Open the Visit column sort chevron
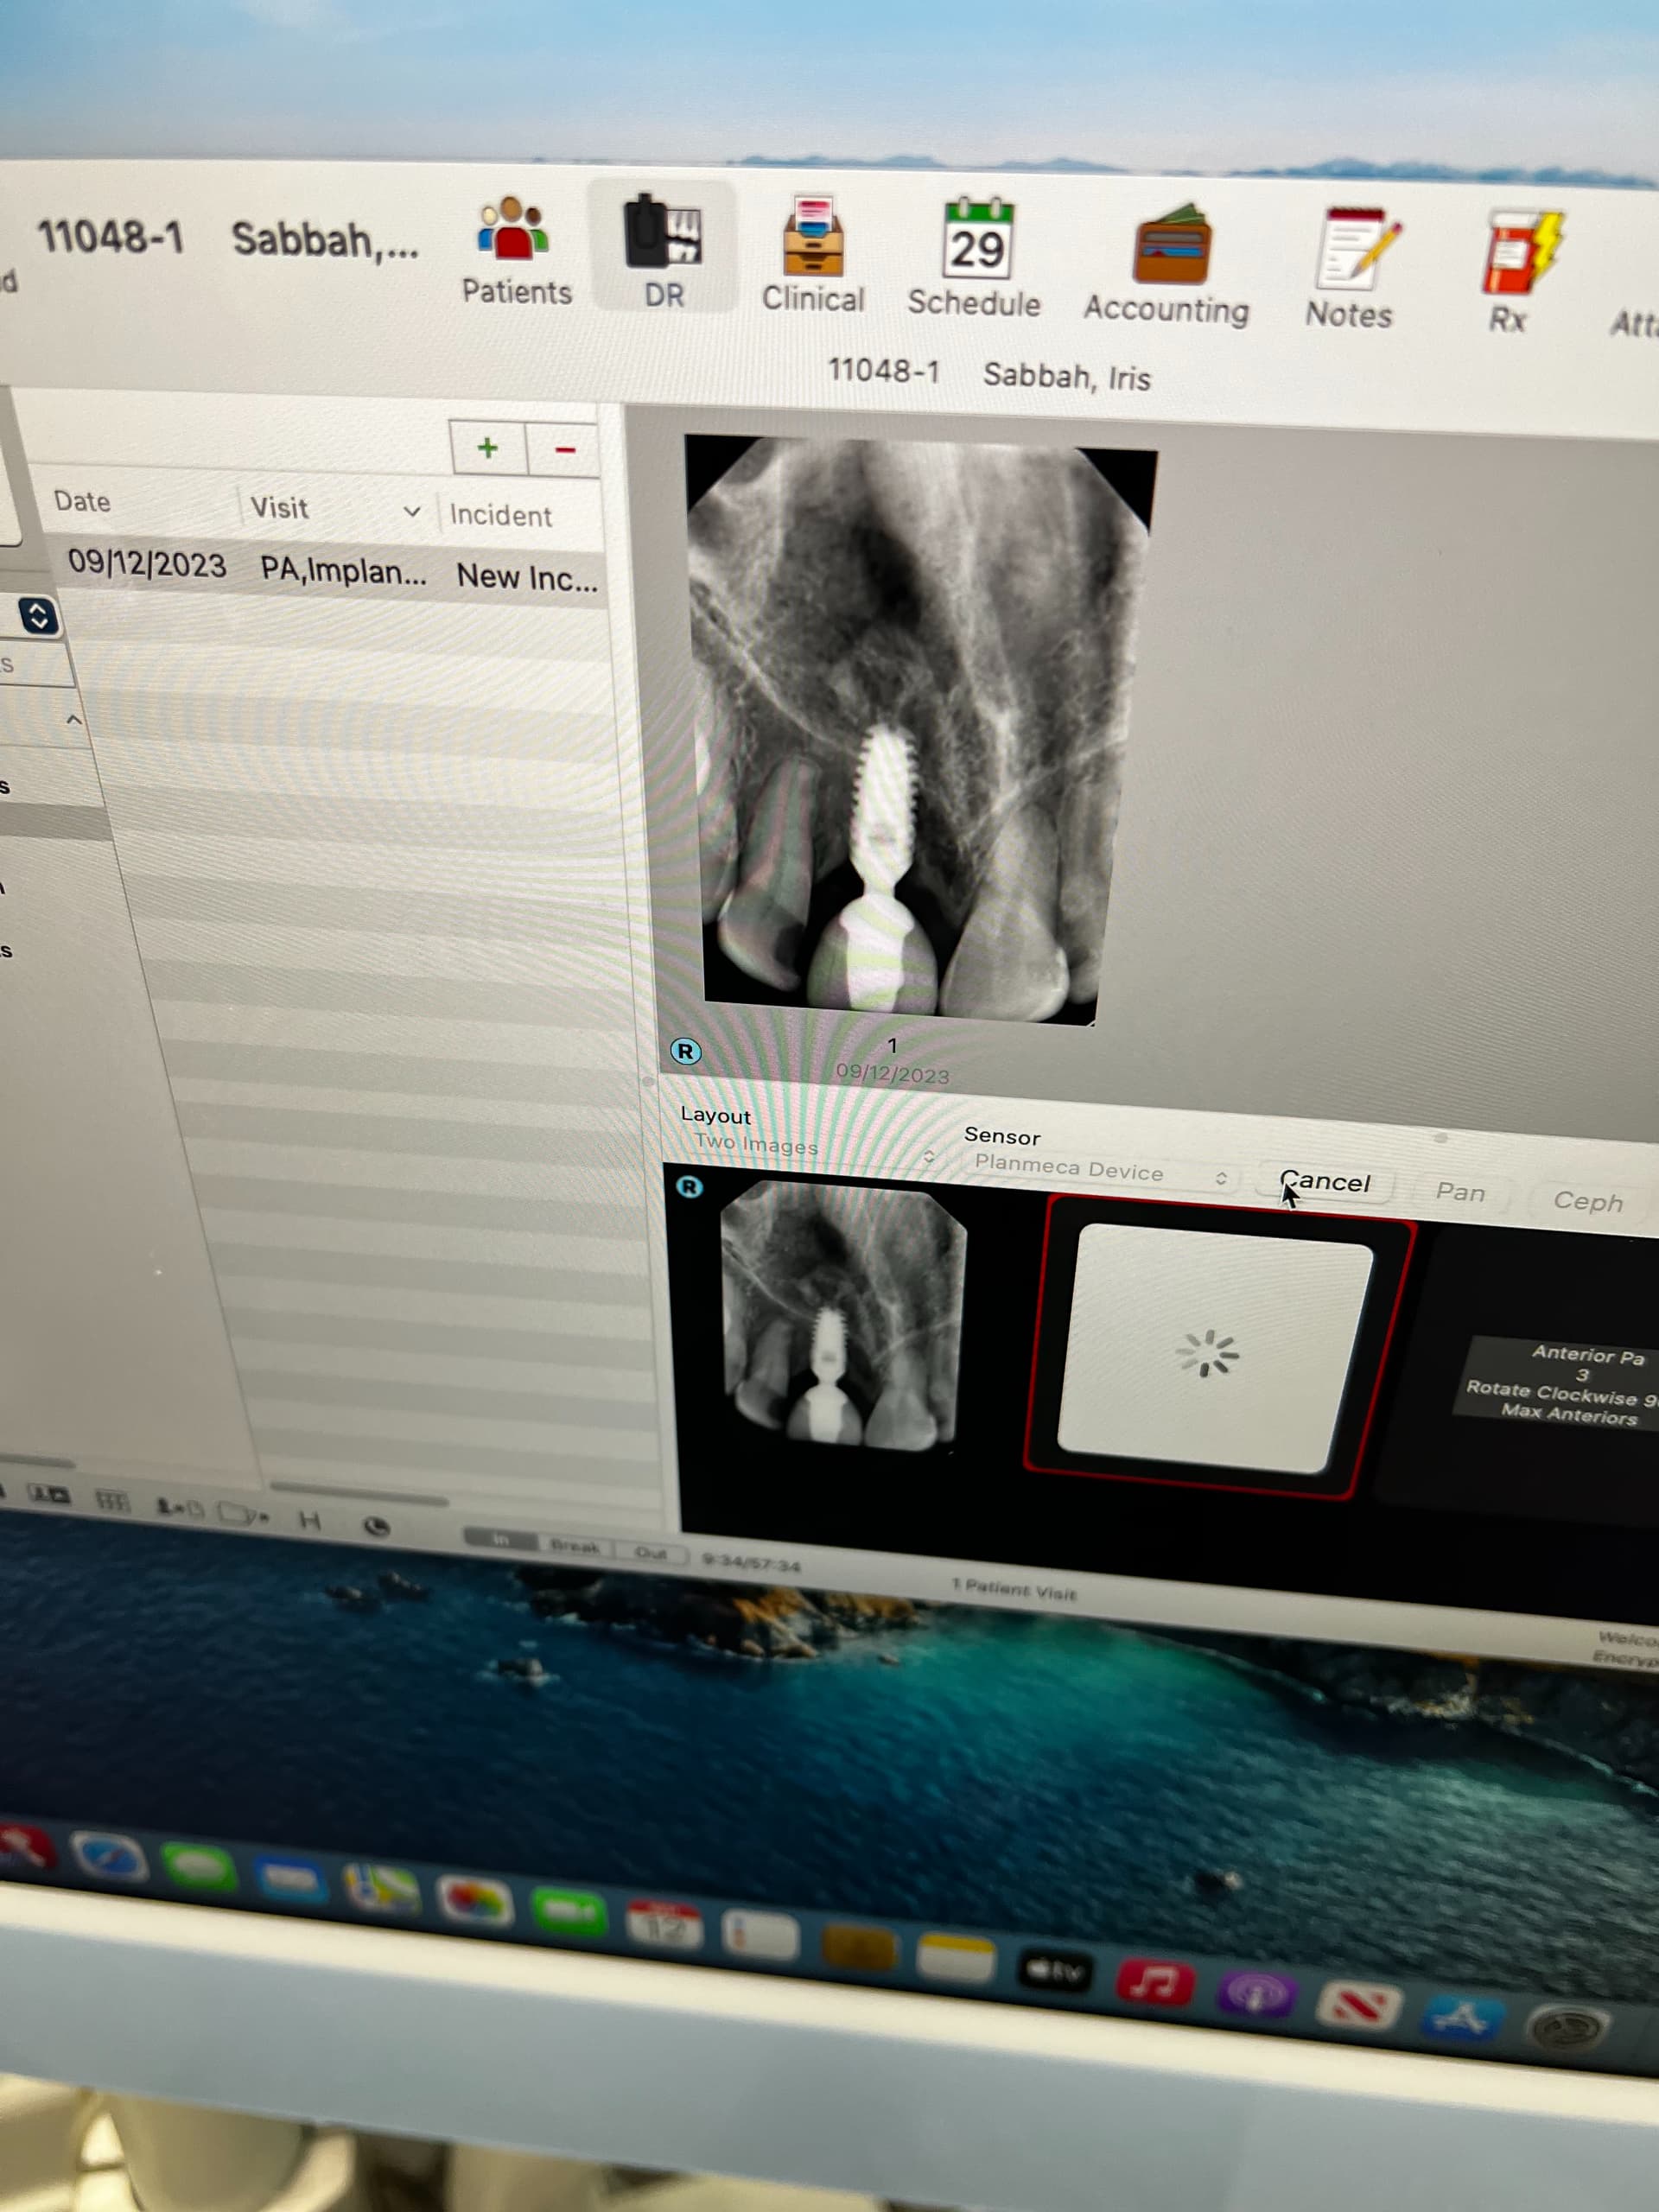This screenshot has width=1659, height=2212. [412, 511]
